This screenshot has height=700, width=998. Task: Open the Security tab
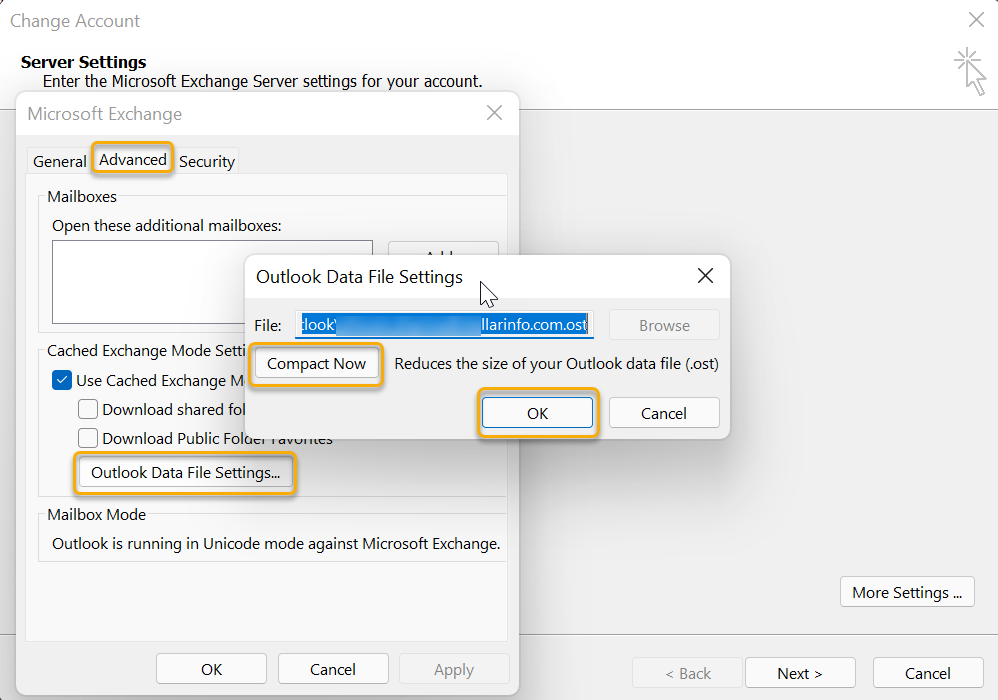(206, 161)
